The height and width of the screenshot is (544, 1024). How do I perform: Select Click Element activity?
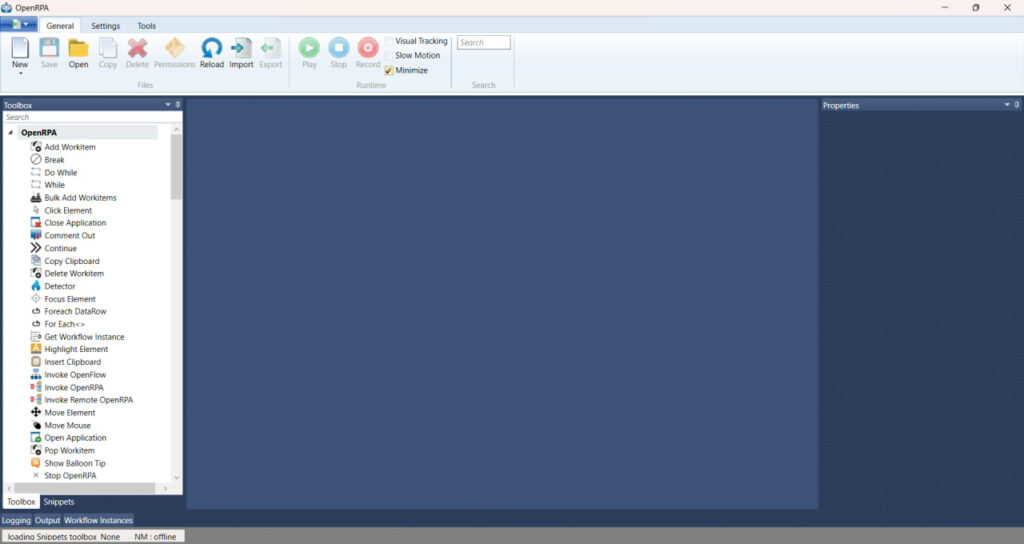pos(62,210)
